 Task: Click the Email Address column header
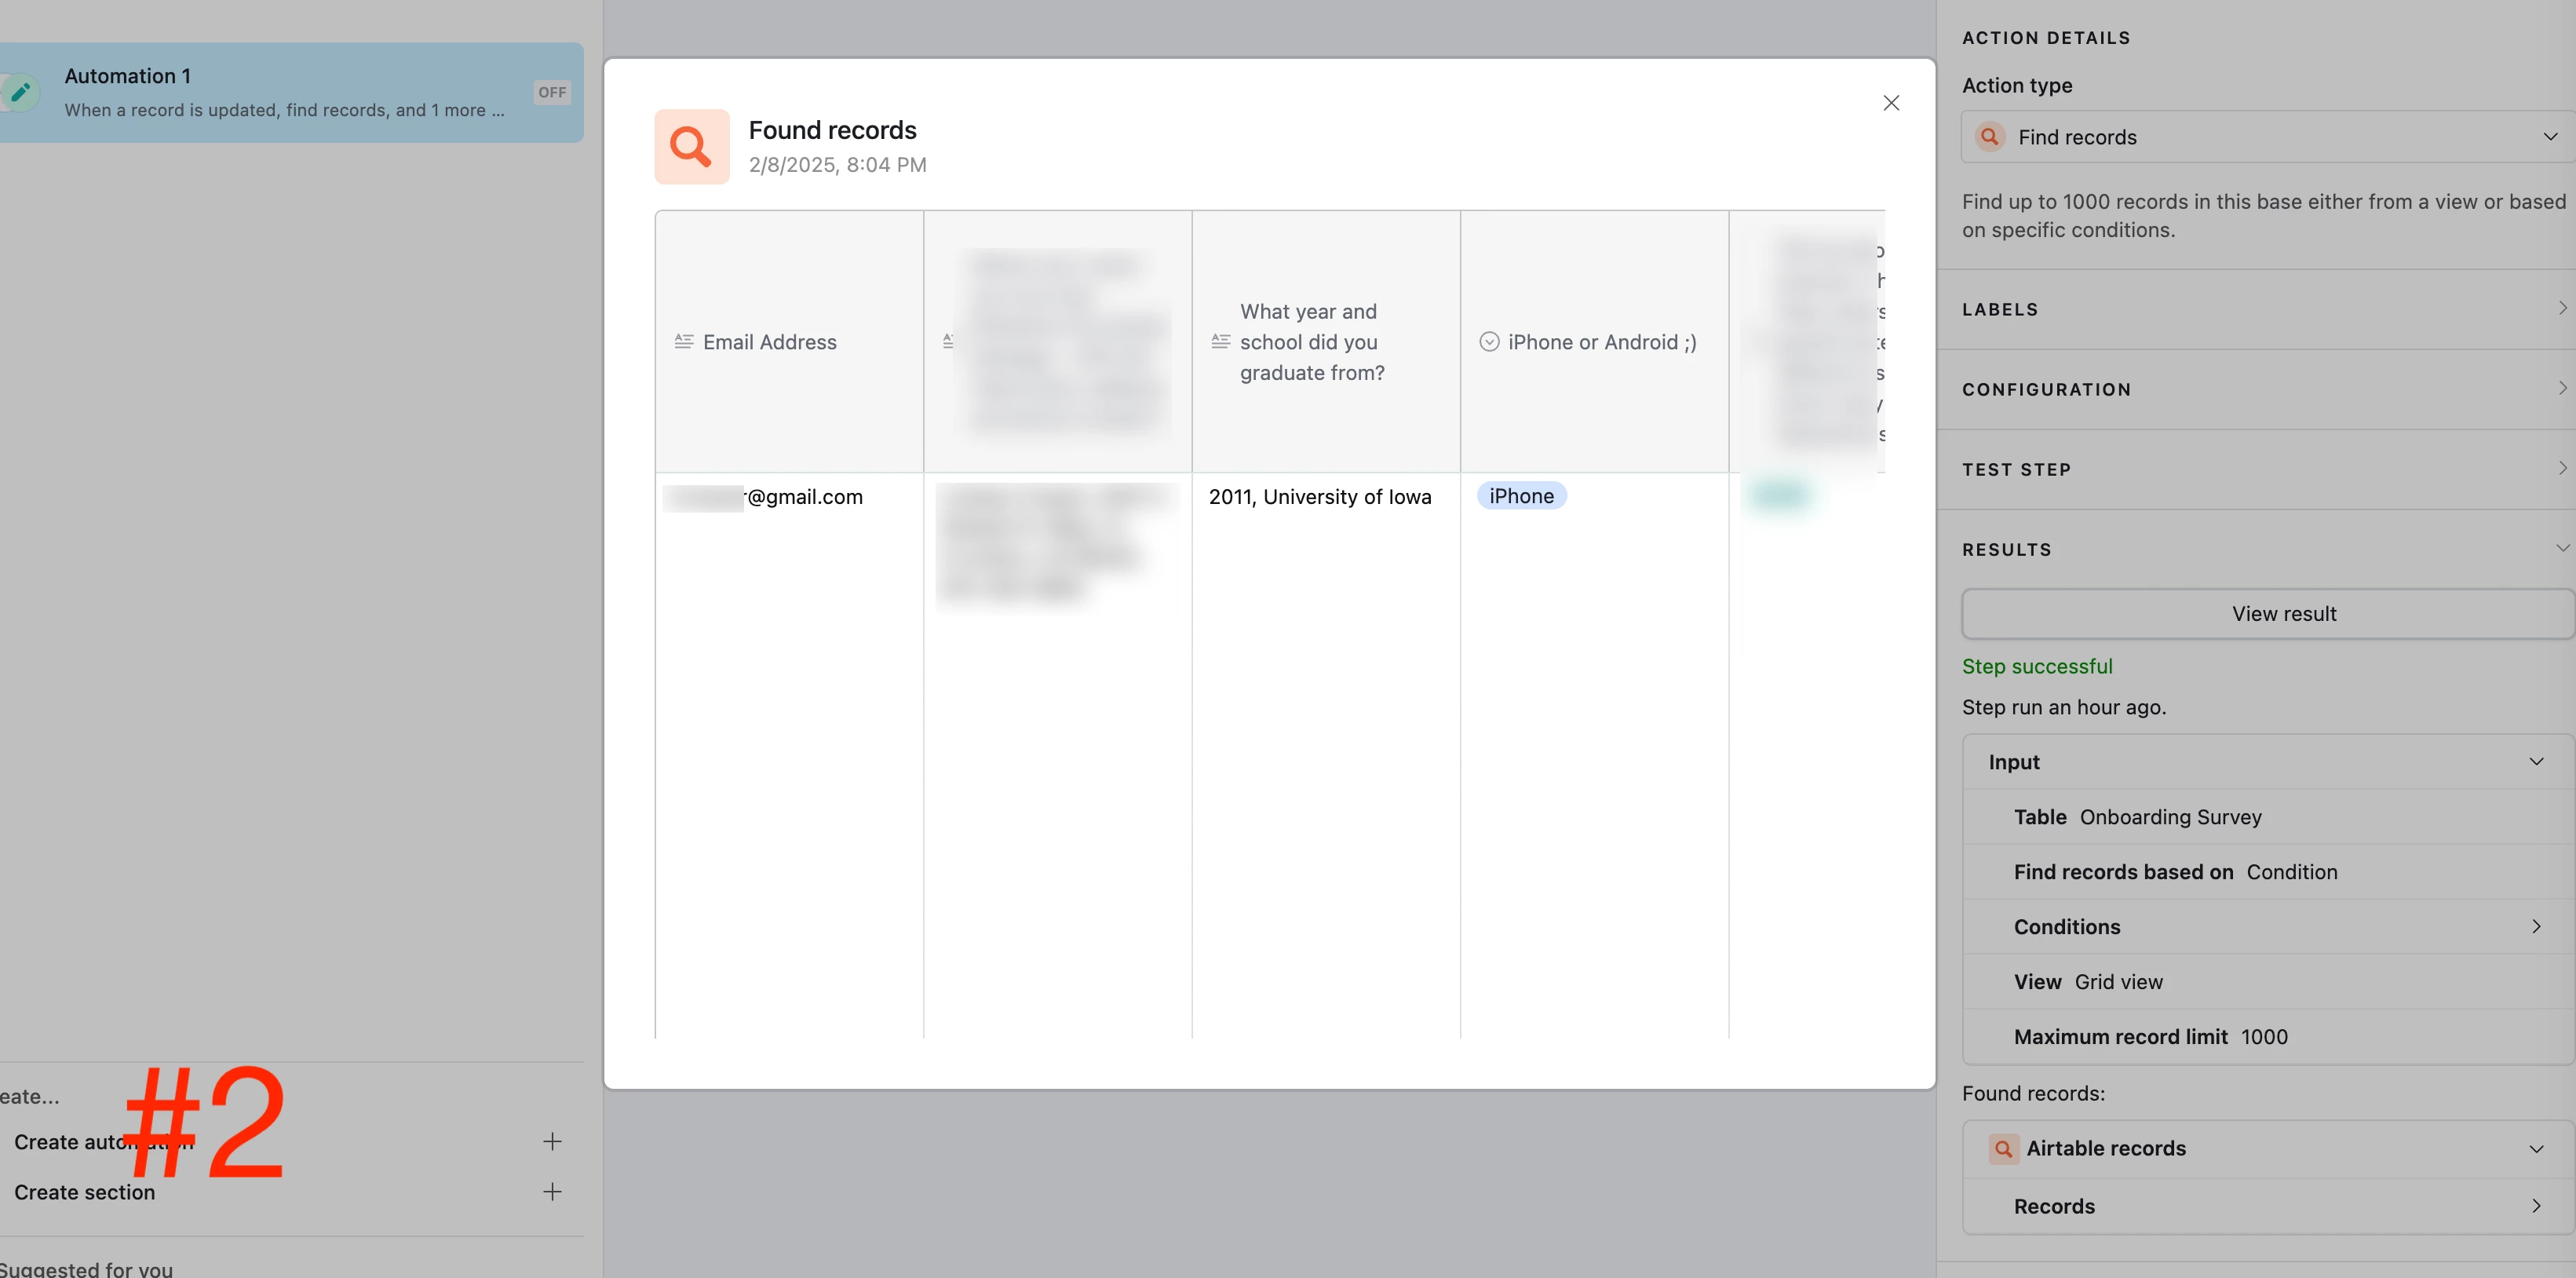pyautogui.click(x=769, y=342)
